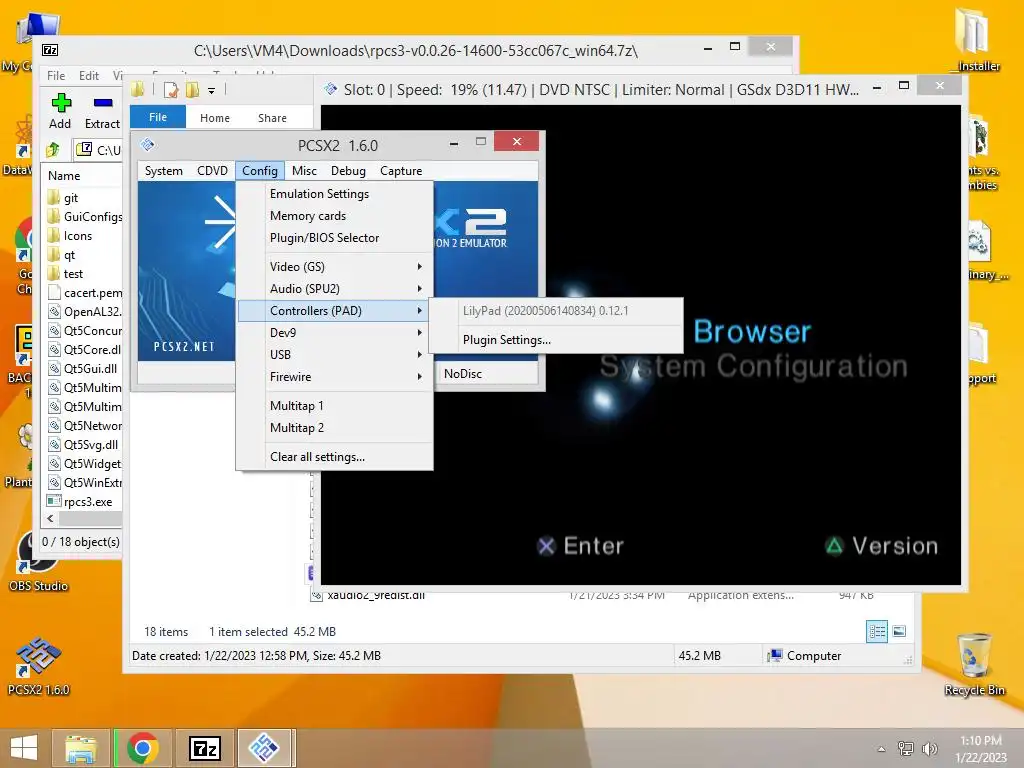The image size is (1024, 768).
Task: Expand Video (GS) submenu
Action: click(334, 266)
